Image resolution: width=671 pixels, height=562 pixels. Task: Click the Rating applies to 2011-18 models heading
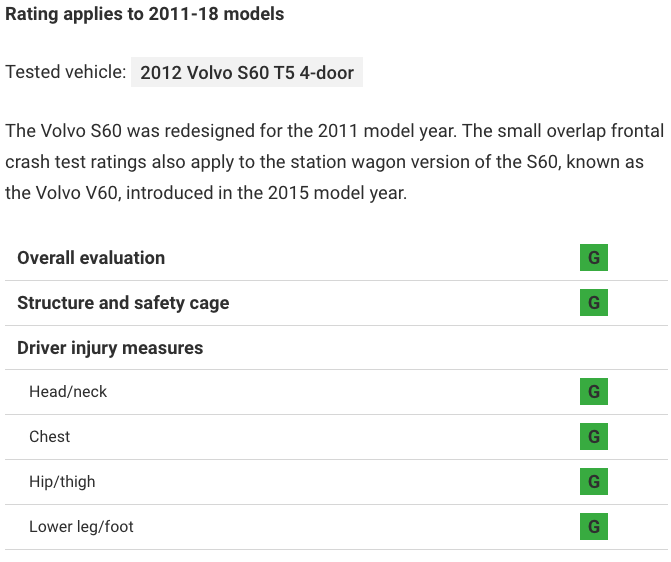145,14
